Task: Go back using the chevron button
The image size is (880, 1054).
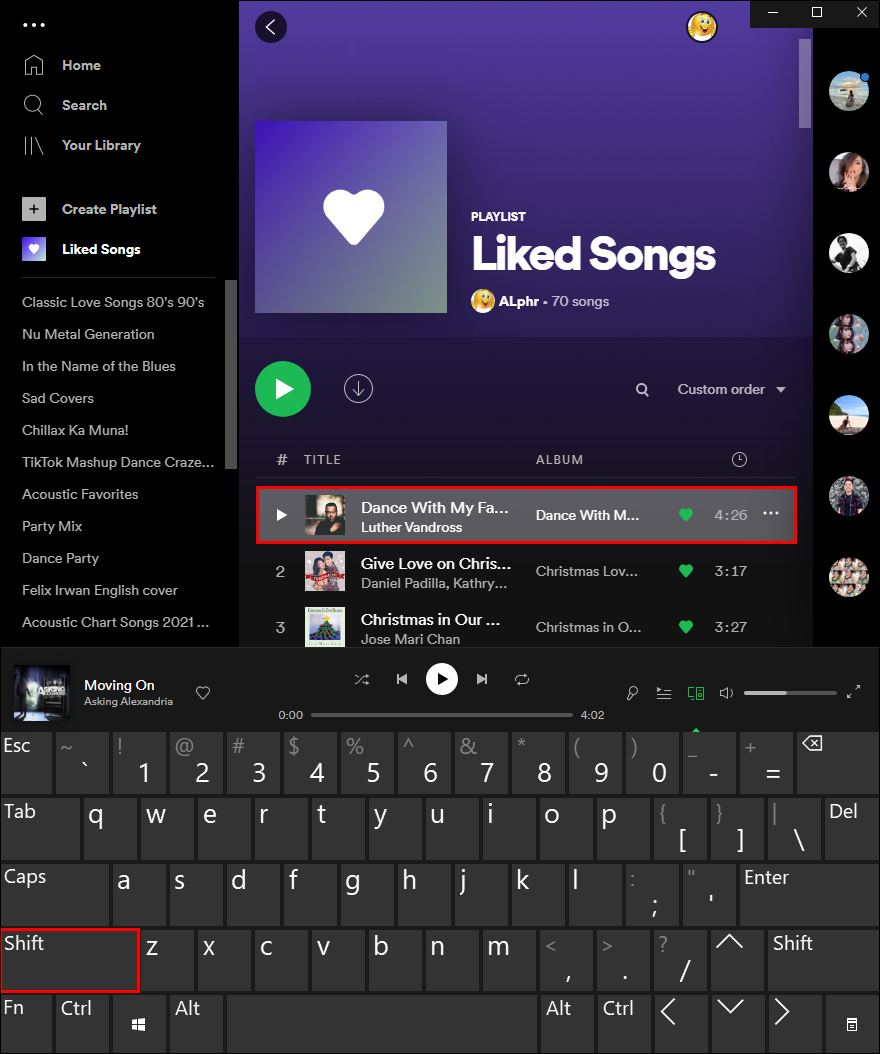Action: click(271, 27)
